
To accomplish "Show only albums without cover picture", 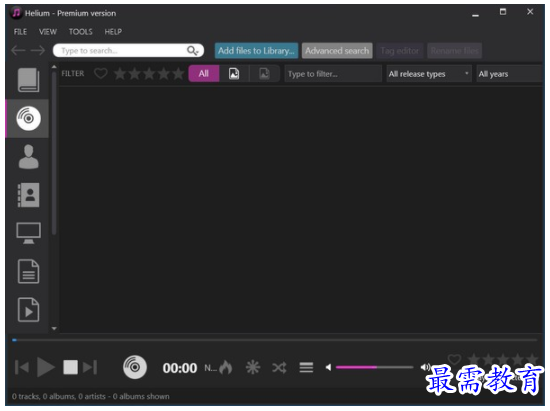I will (264, 74).
